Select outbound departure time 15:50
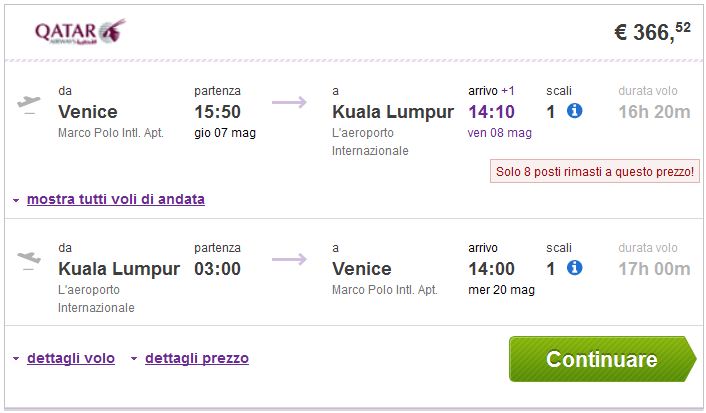 click(218, 112)
